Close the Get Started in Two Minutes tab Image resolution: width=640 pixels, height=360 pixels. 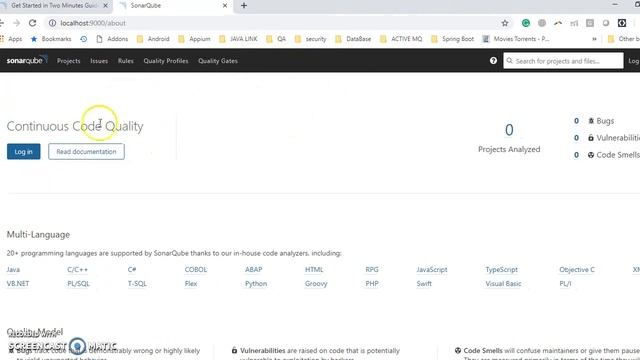coord(105,6)
